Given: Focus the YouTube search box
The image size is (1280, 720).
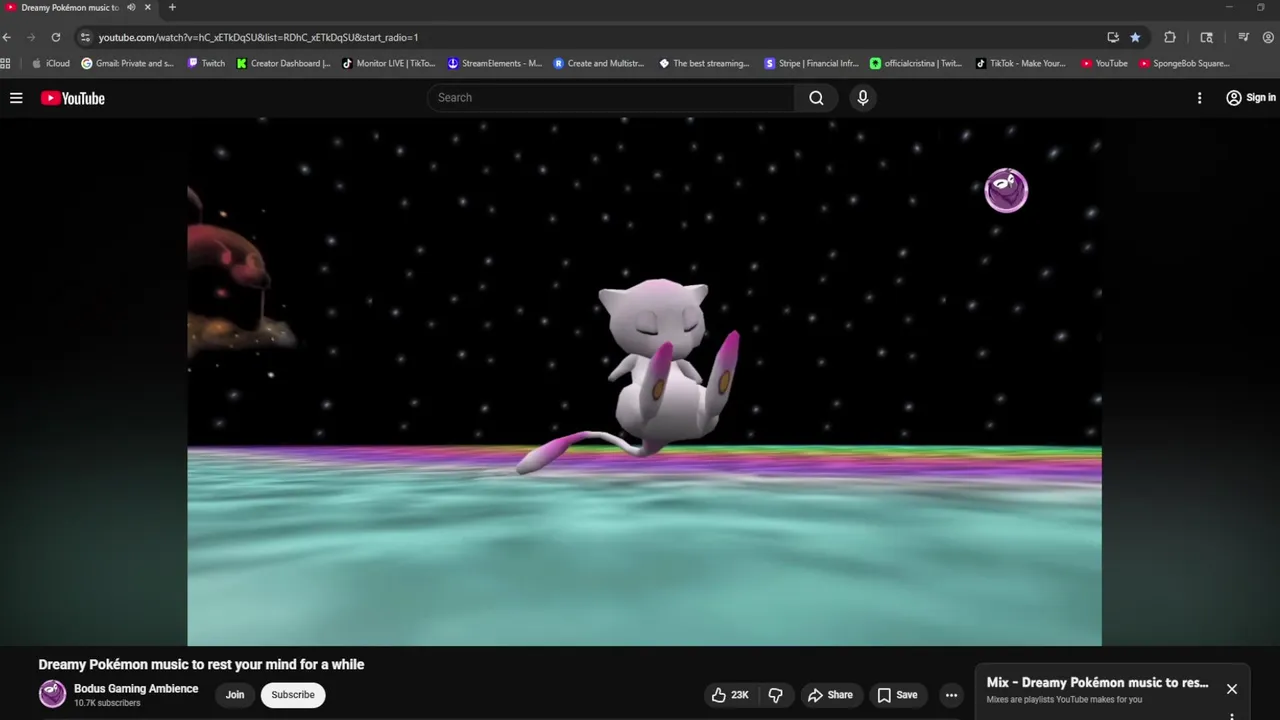Looking at the screenshot, I should tap(612, 98).
